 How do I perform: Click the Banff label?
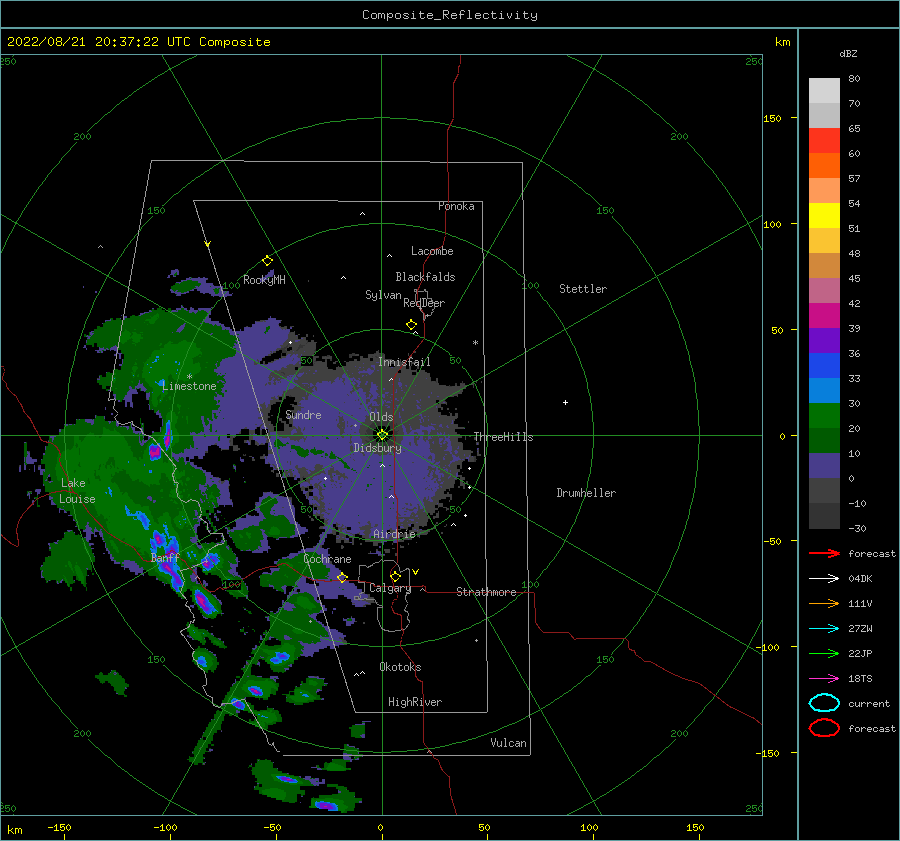click(x=165, y=558)
